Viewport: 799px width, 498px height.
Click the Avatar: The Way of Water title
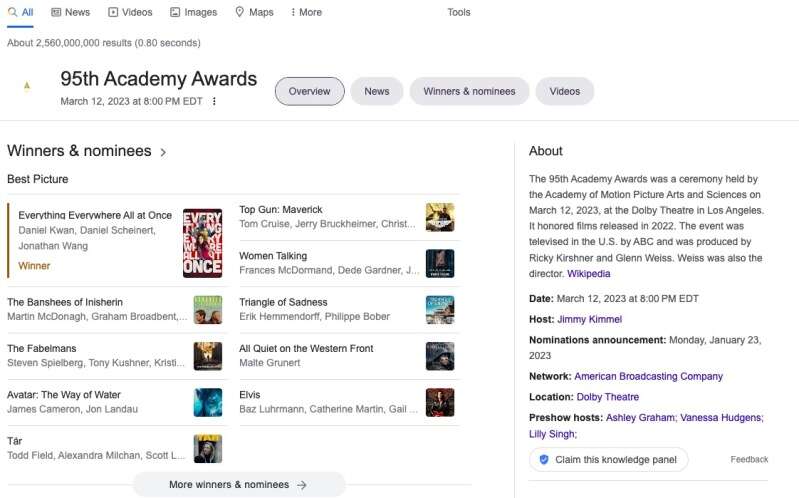64,395
